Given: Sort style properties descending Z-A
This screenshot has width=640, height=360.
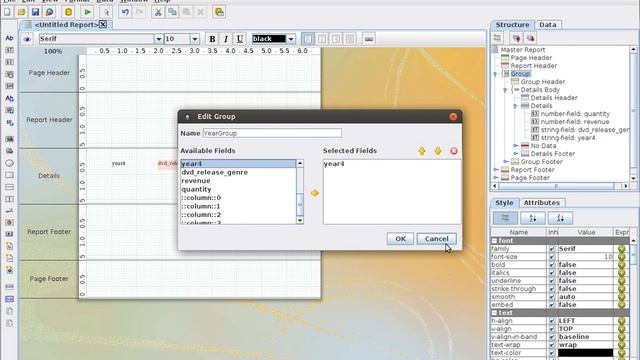Looking at the screenshot, I should (560, 218).
